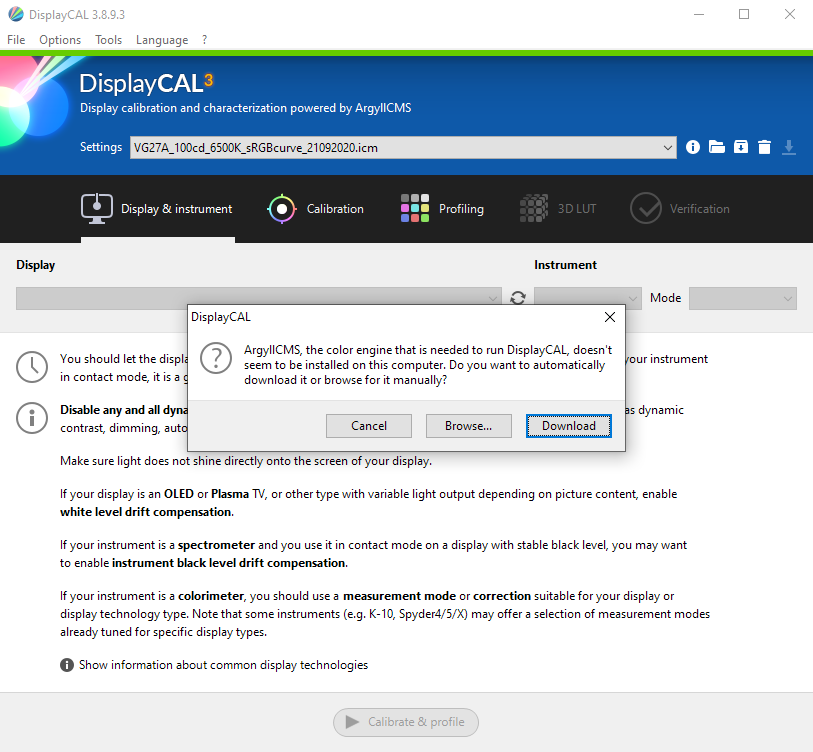This screenshot has height=752, width=813.
Task: Click 'instrument black level drift compensation' text
Action: coord(229,563)
